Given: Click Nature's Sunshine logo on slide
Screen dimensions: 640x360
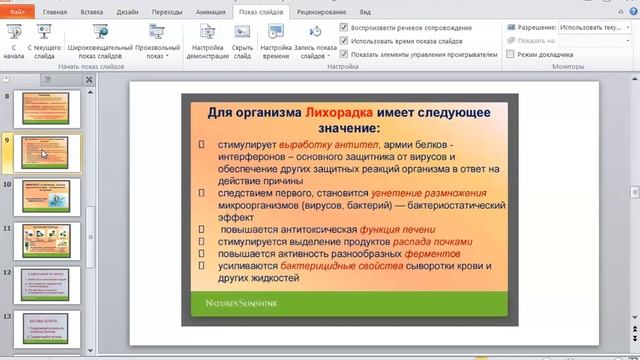Looking at the screenshot, I should (241, 303).
